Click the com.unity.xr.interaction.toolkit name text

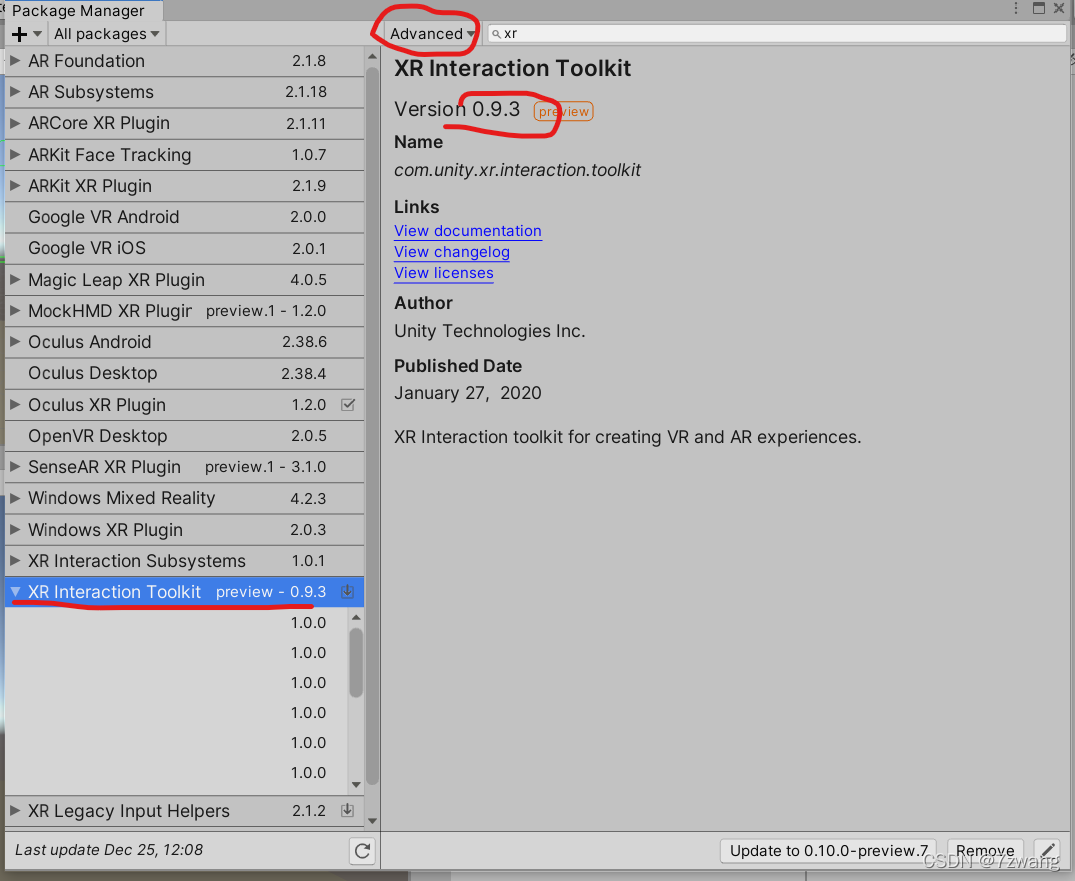pos(517,170)
